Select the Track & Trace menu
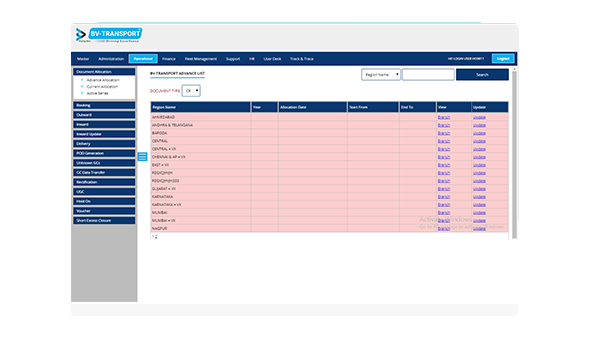This screenshot has width=590, height=360. coord(301,59)
